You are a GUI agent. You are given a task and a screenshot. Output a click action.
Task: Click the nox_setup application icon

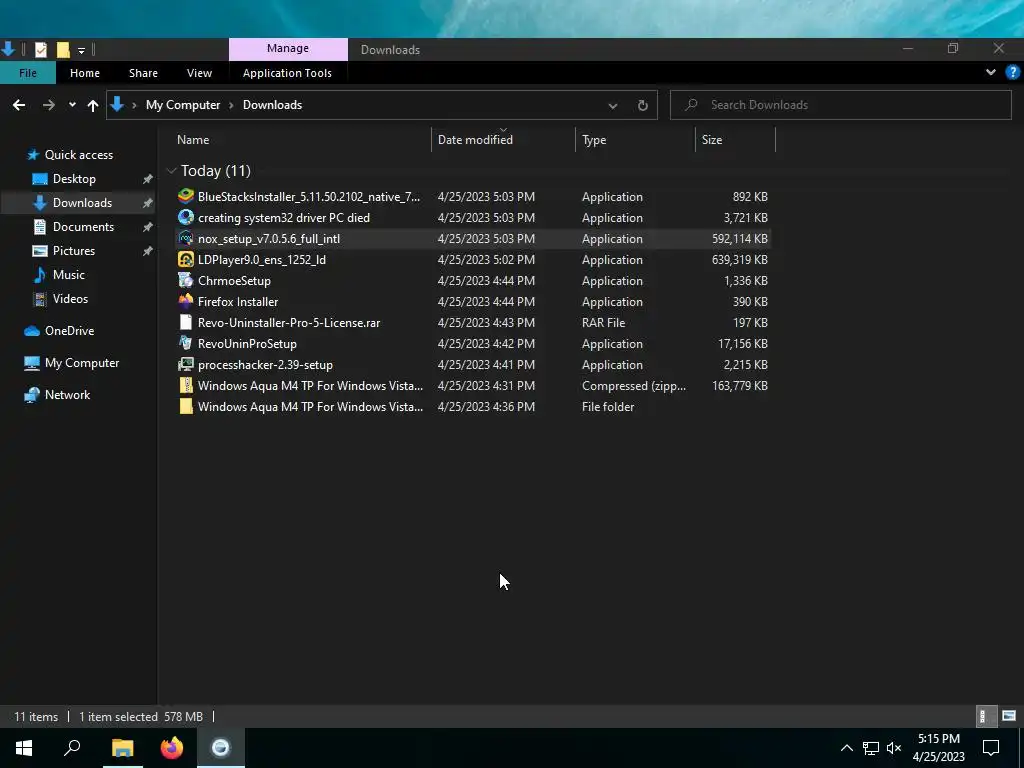point(186,238)
